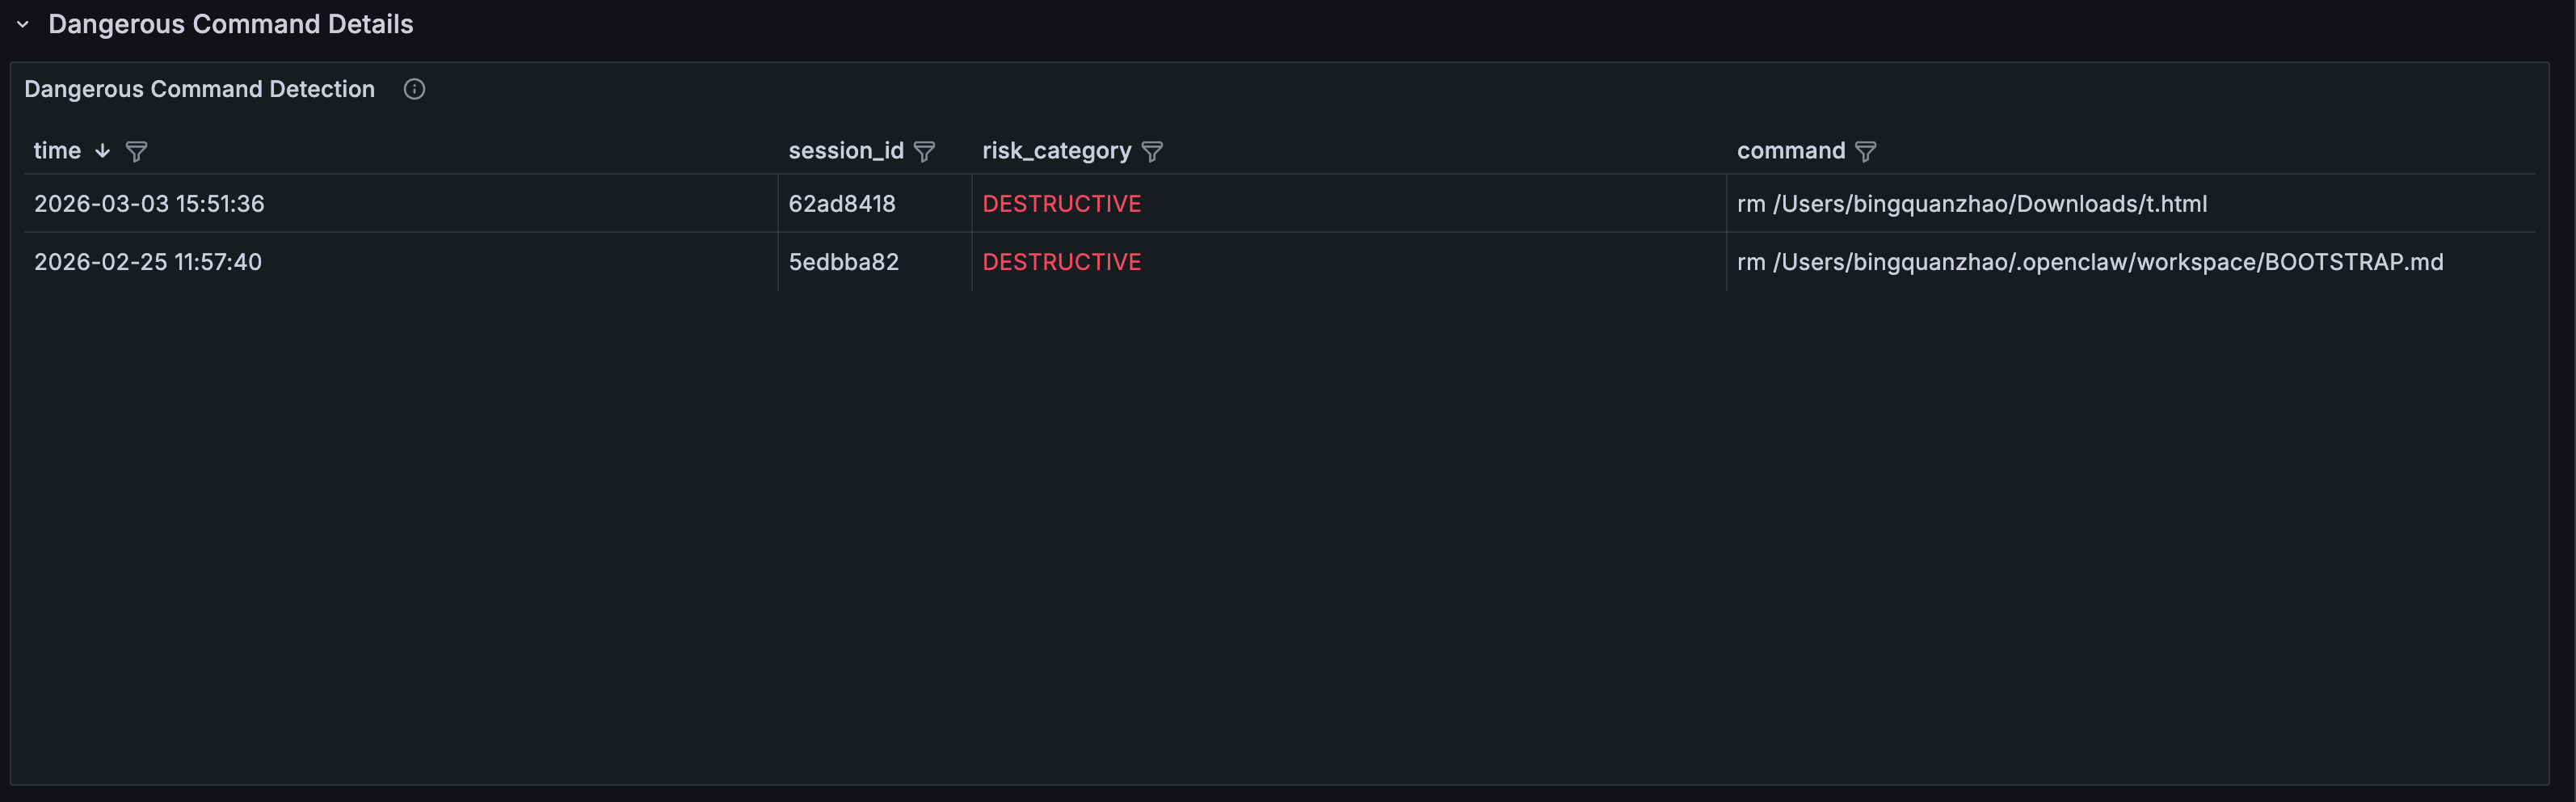Sort table by time column header
2576x802 pixels.
pos(57,151)
